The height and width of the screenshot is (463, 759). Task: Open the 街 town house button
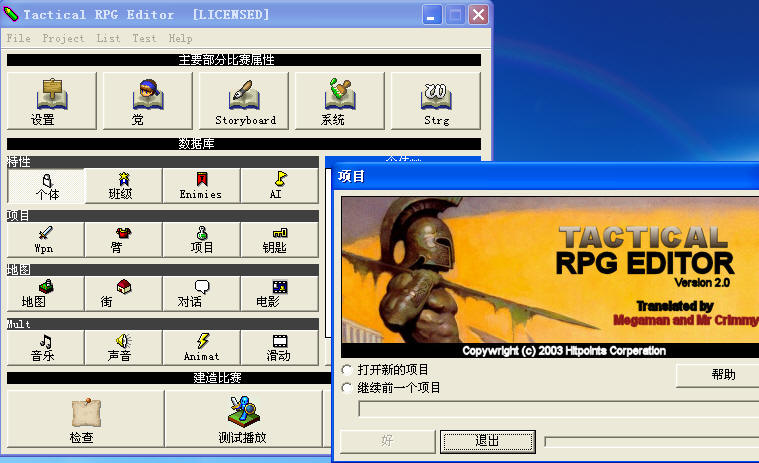pos(123,294)
